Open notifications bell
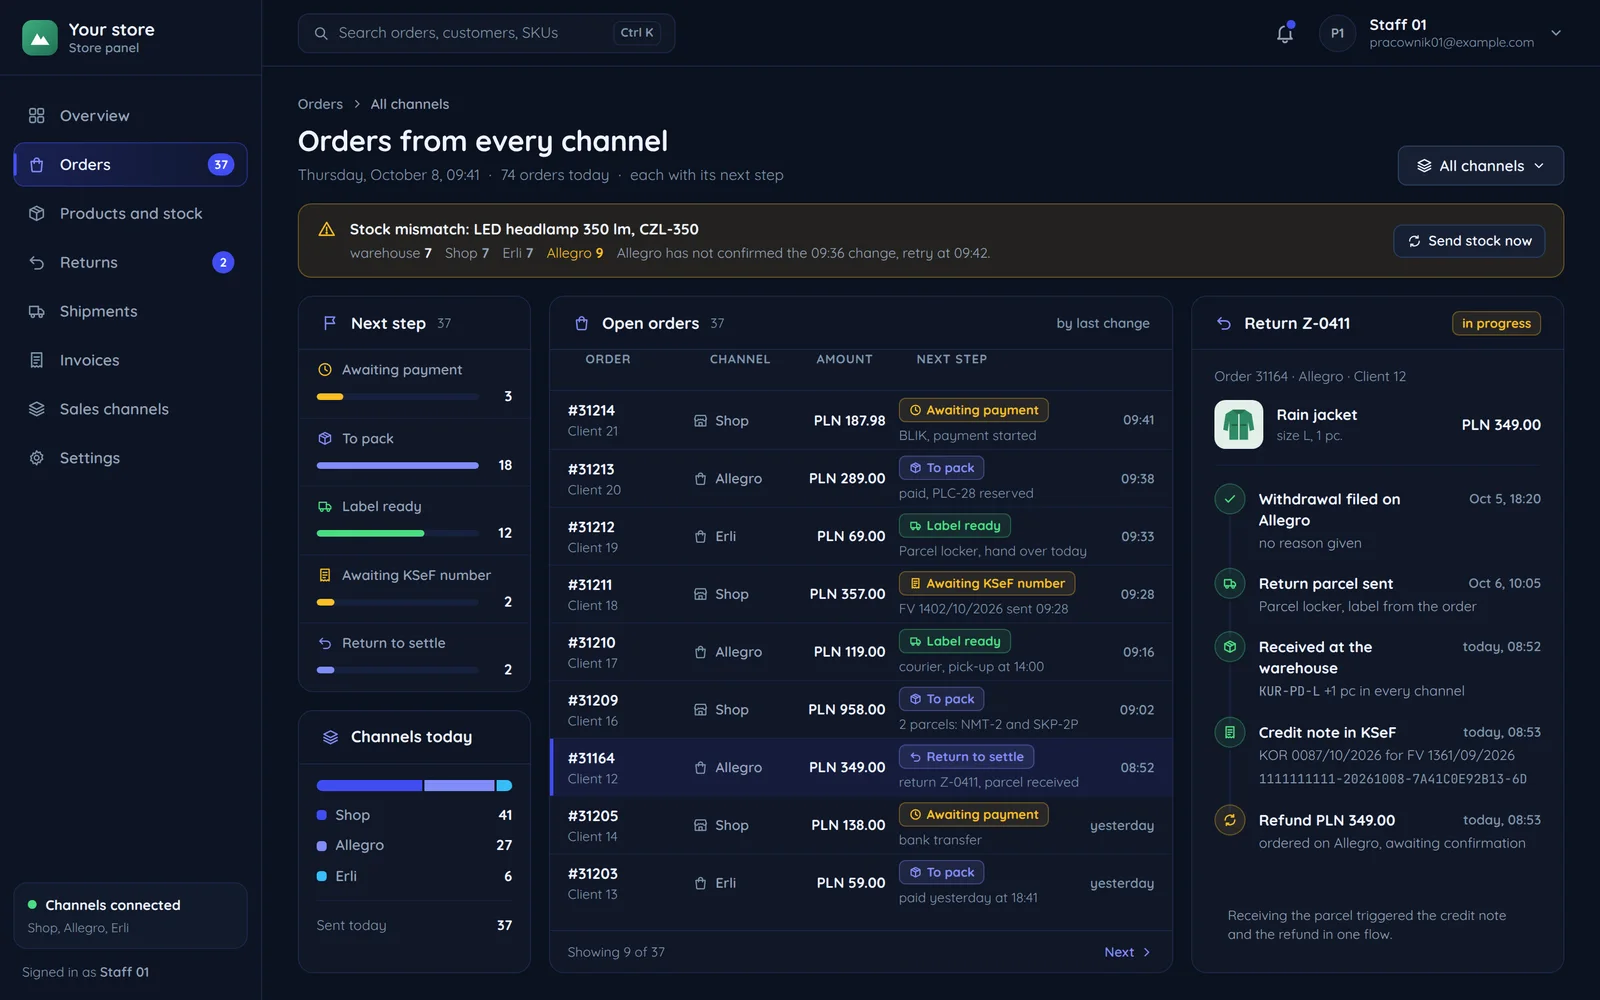1600x1000 pixels. (x=1285, y=33)
